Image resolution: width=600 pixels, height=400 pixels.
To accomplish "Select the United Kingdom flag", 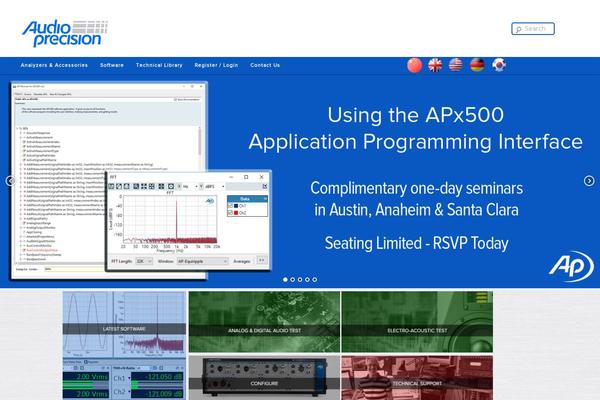I will 435,65.
